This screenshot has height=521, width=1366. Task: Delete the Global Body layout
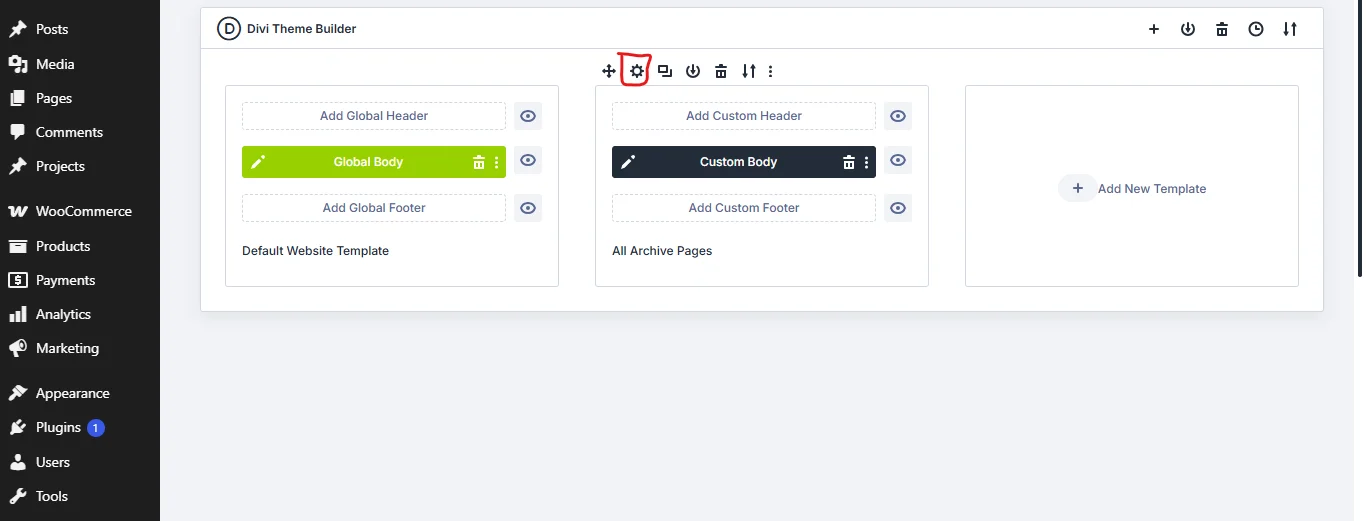click(x=479, y=162)
